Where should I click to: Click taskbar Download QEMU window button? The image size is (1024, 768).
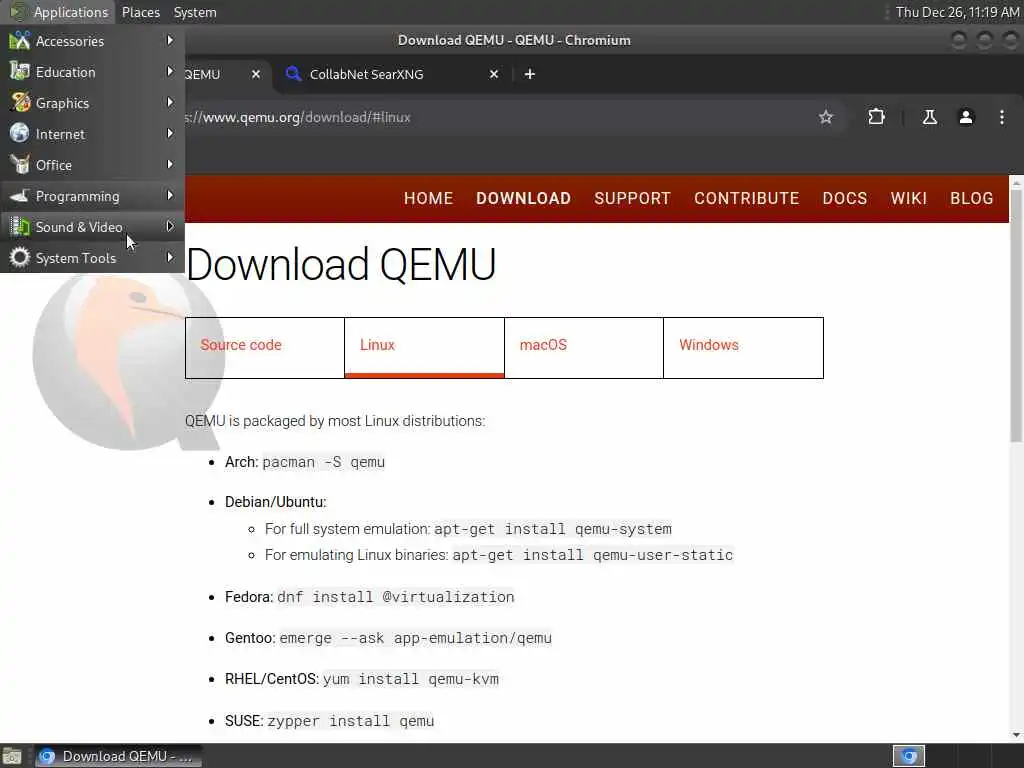click(118, 756)
